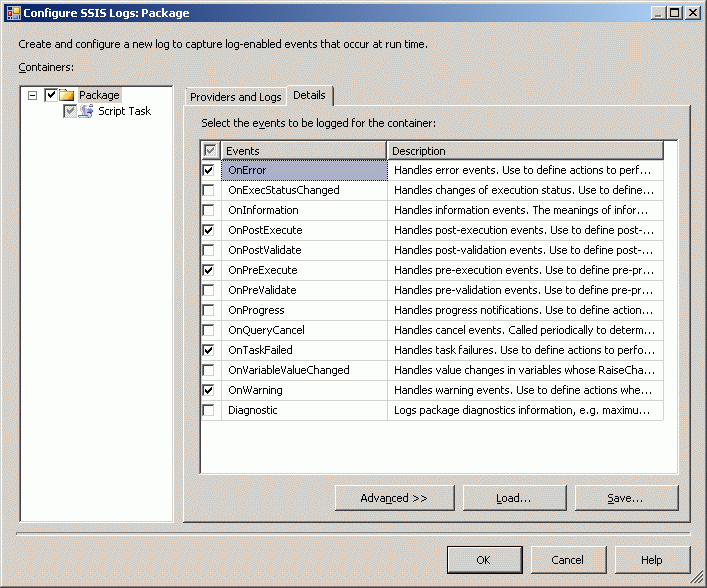707x588 pixels.
Task: Select the OnExecStatusChanged event name
Action: pyautogui.click(x=284, y=190)
